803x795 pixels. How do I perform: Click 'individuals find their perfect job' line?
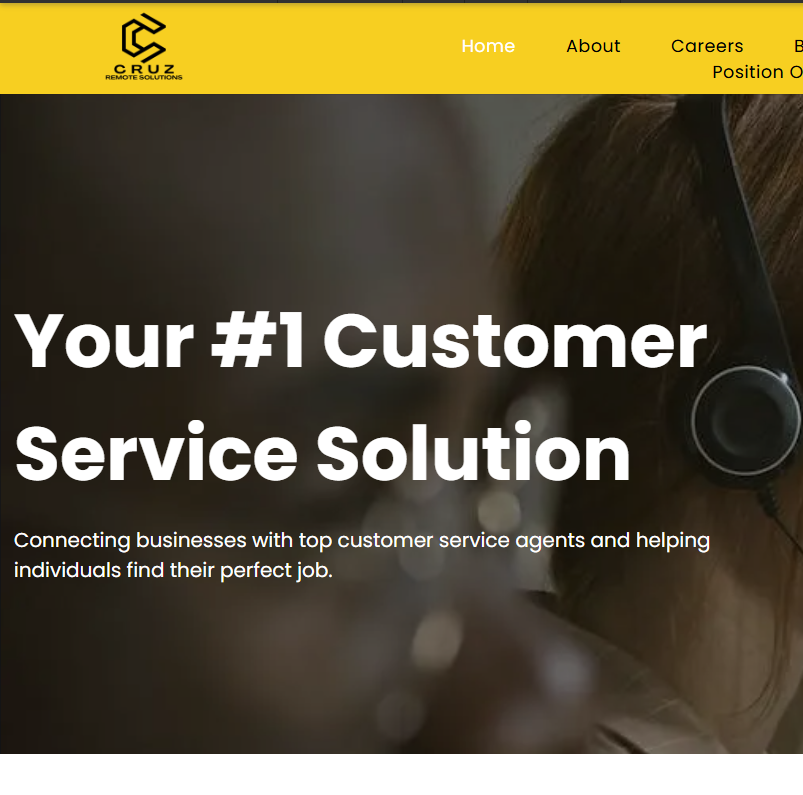[173, 570]
